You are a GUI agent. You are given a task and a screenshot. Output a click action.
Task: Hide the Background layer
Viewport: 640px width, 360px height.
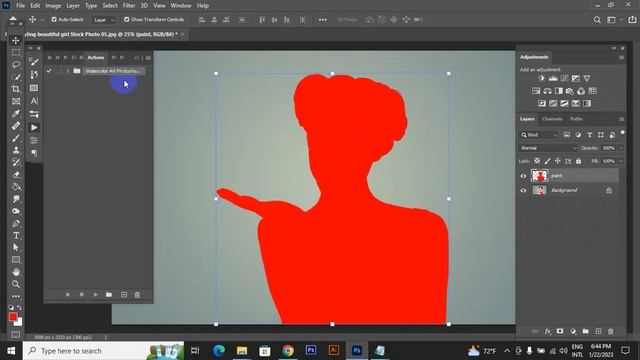[x=523, y=190]
